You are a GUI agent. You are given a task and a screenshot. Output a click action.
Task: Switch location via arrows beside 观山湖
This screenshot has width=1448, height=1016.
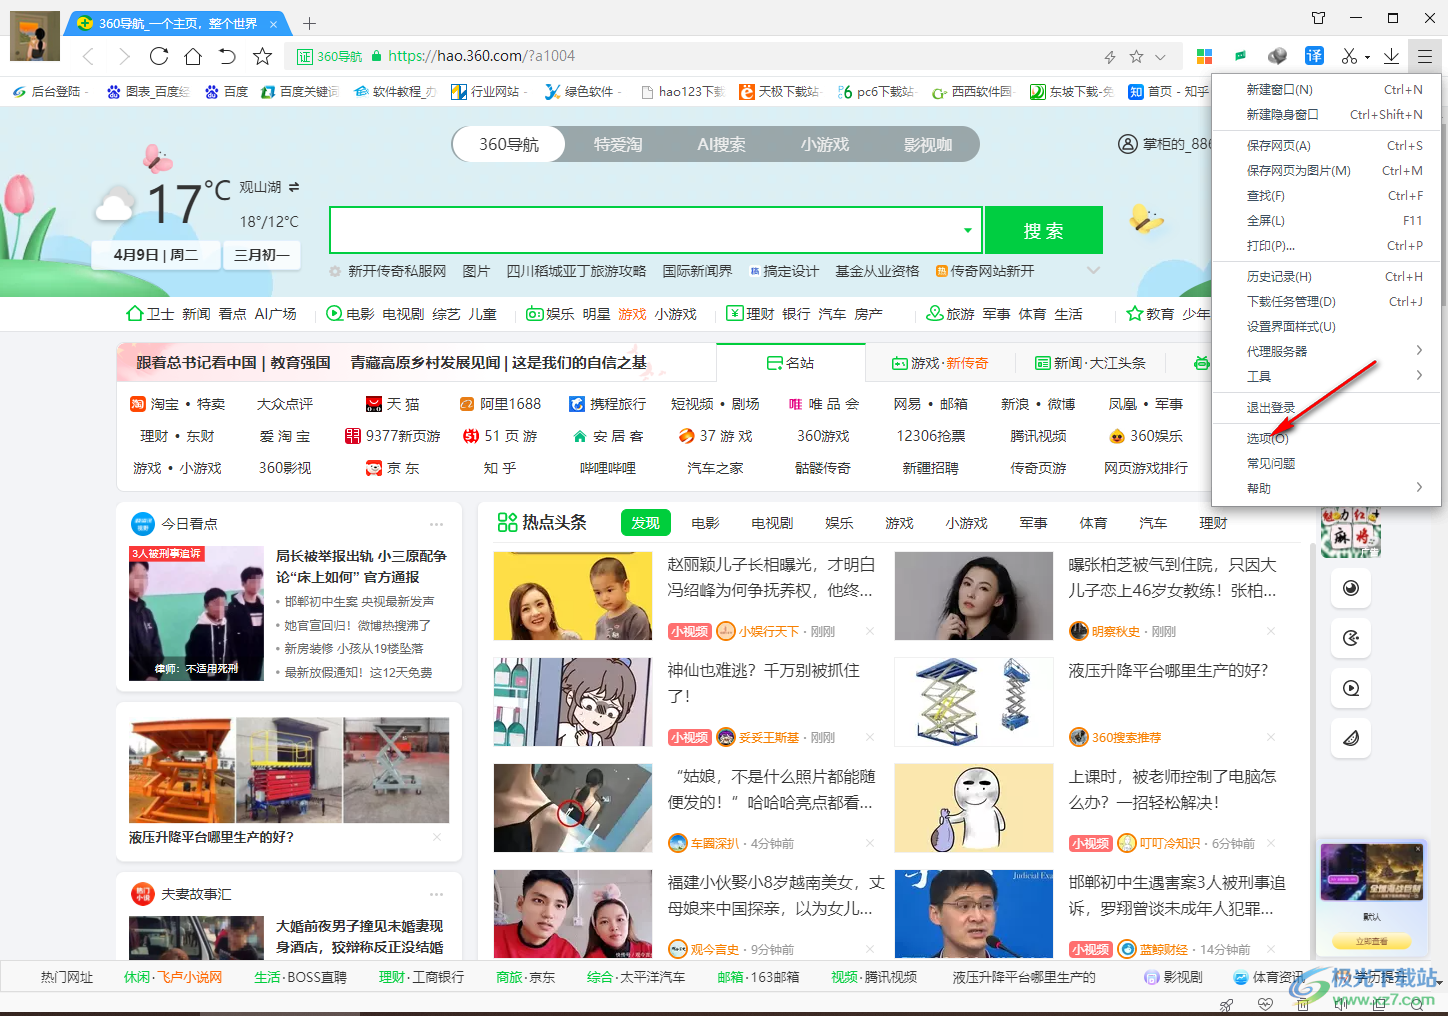[x=294, y=187]
